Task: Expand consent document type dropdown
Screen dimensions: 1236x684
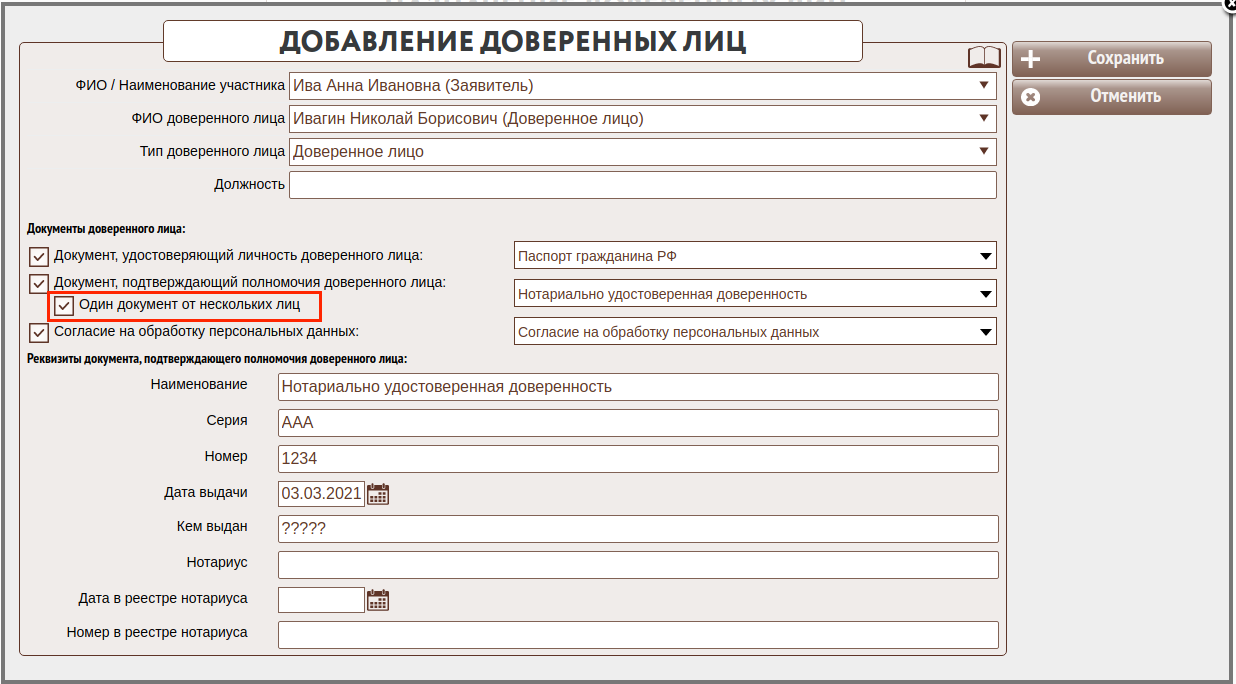Action: [755, 332]
